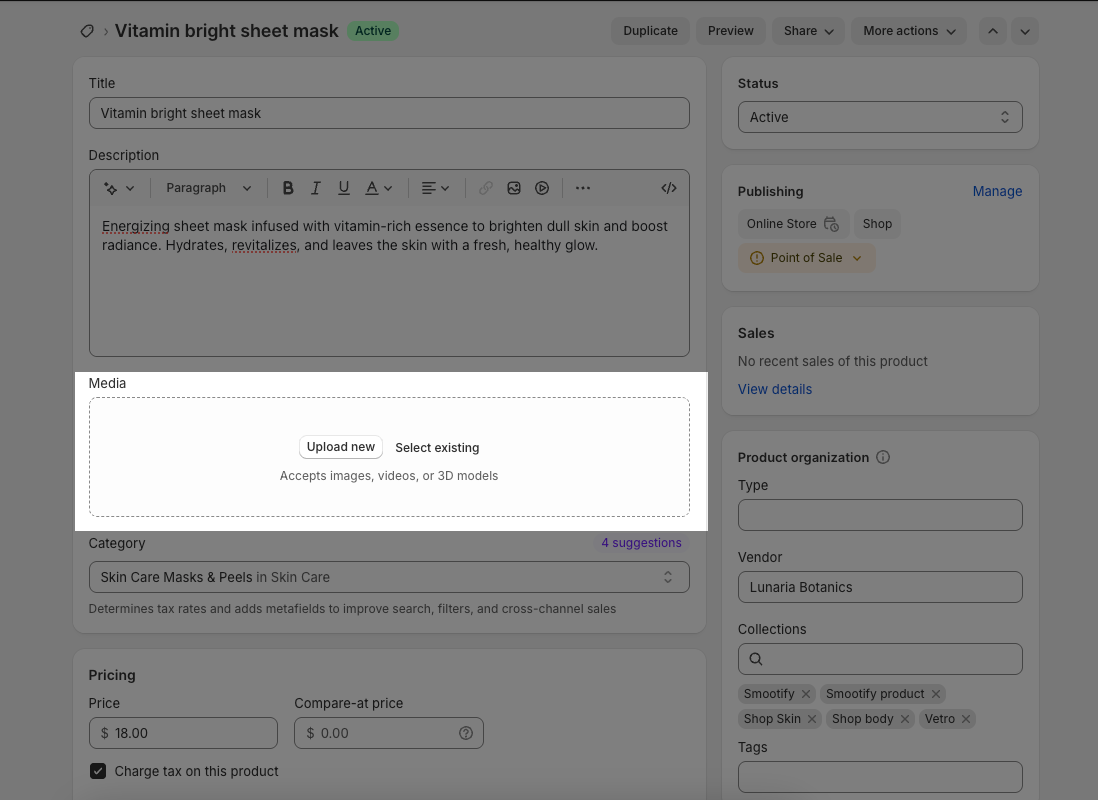
Task: Open HTML code view of description
Action: 669,188
